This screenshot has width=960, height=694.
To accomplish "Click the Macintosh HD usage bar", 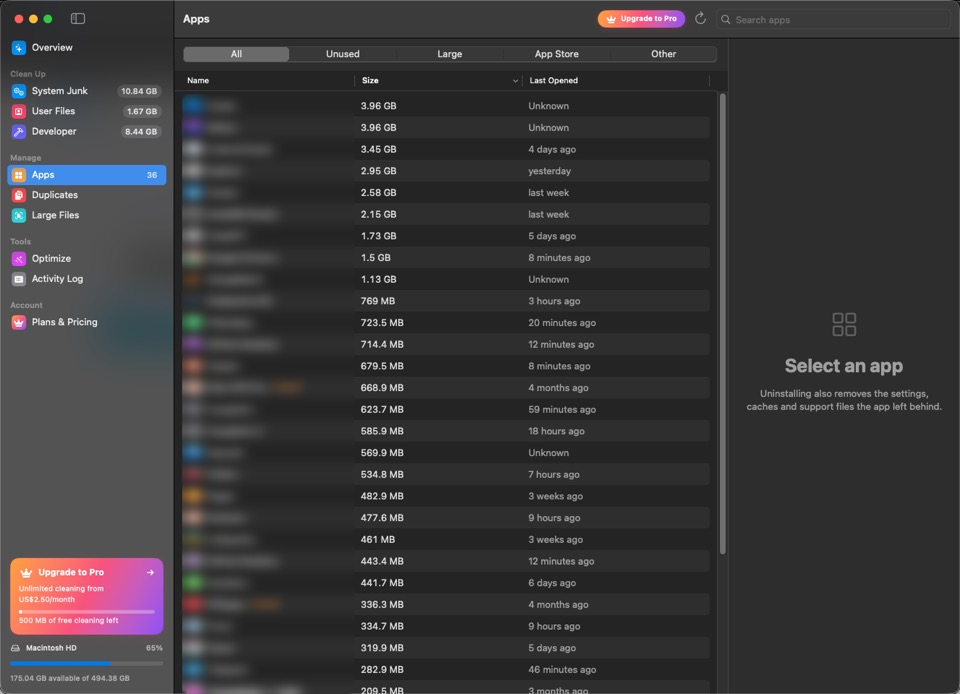I will [x=87, y=663].
